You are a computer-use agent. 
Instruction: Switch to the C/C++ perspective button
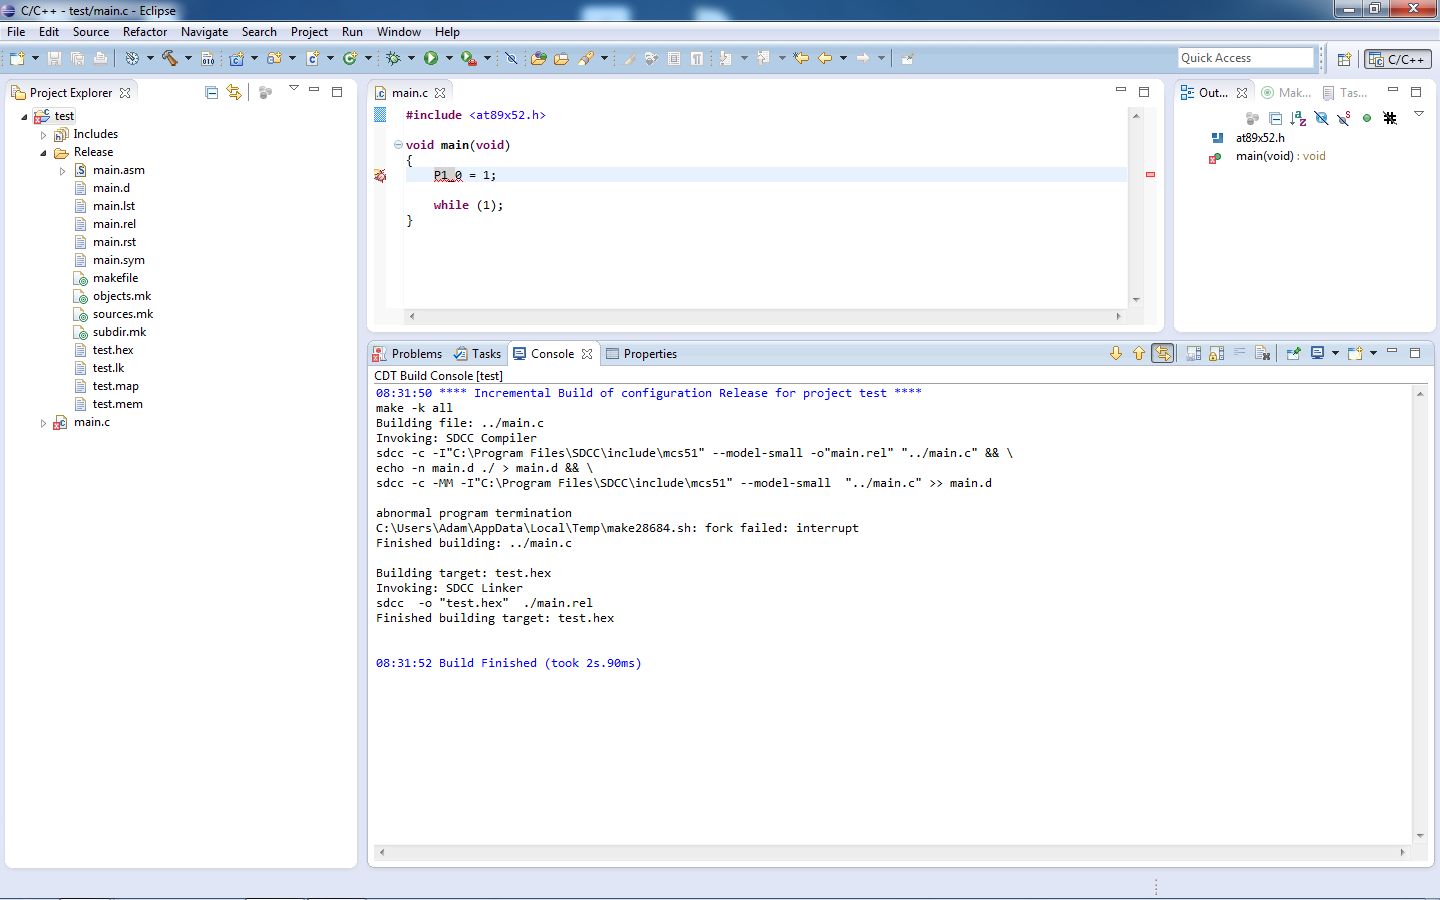pyautogui.click(x=1397, y=59)
